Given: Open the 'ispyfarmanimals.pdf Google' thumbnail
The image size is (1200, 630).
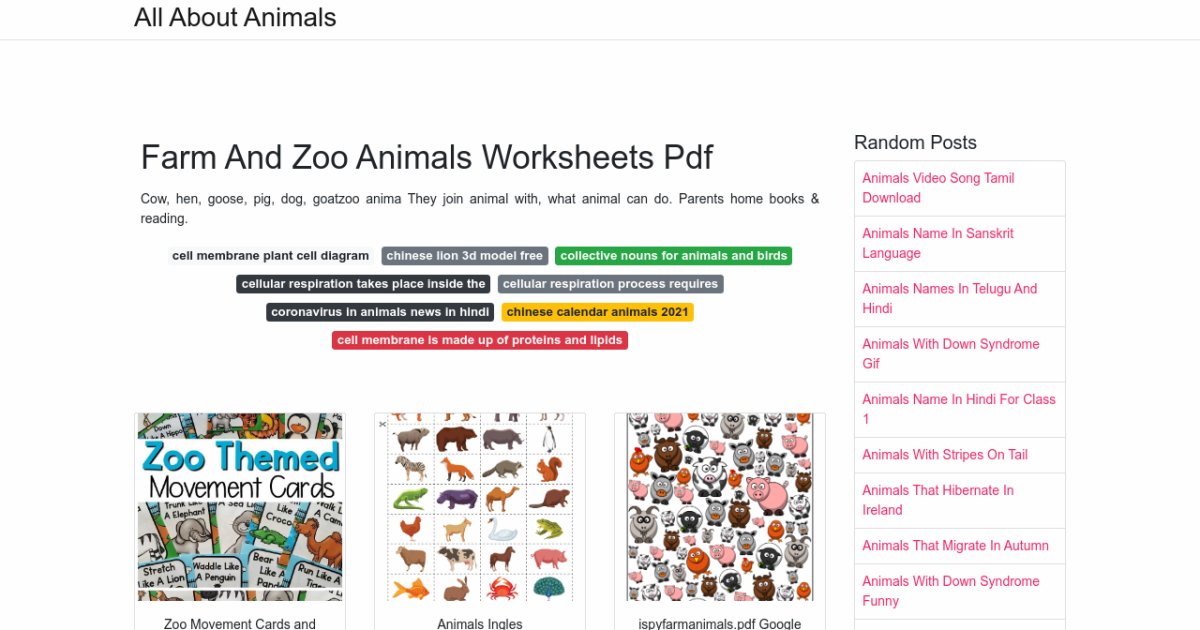Looking at the screenshot, I should (719, 506).
